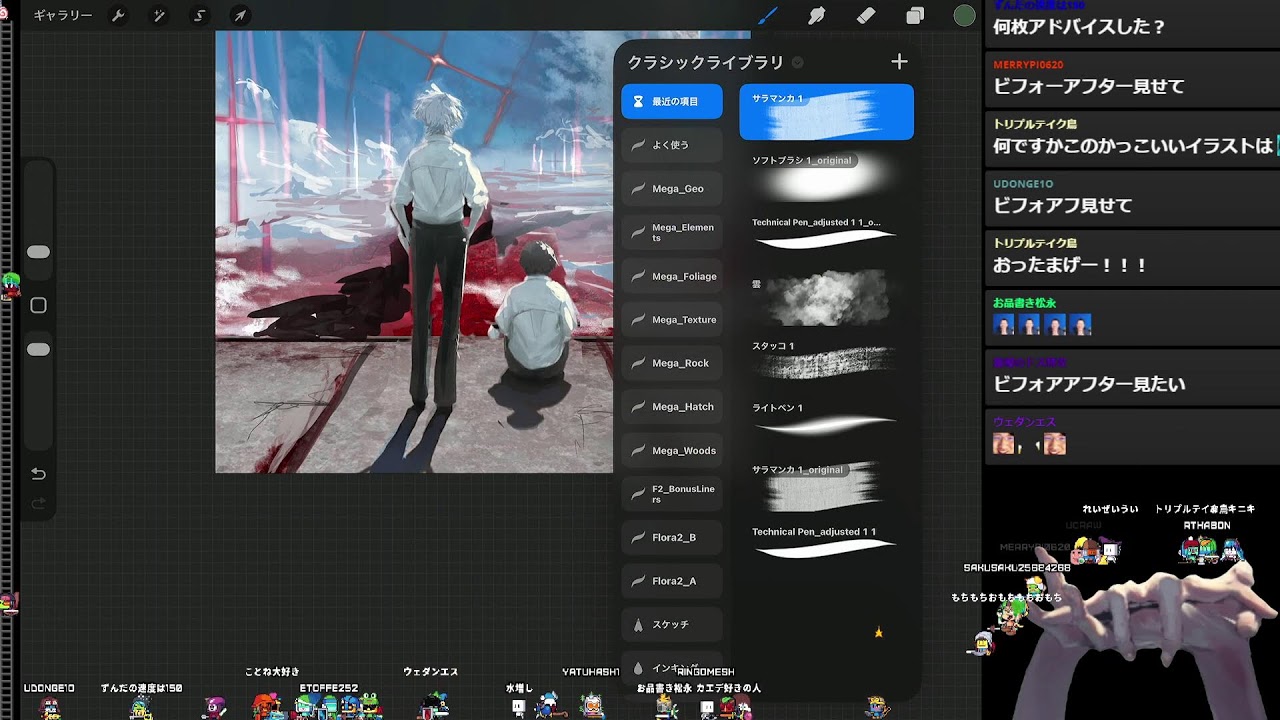Open the Mega_Foliage brush set

tap(672, 276)
